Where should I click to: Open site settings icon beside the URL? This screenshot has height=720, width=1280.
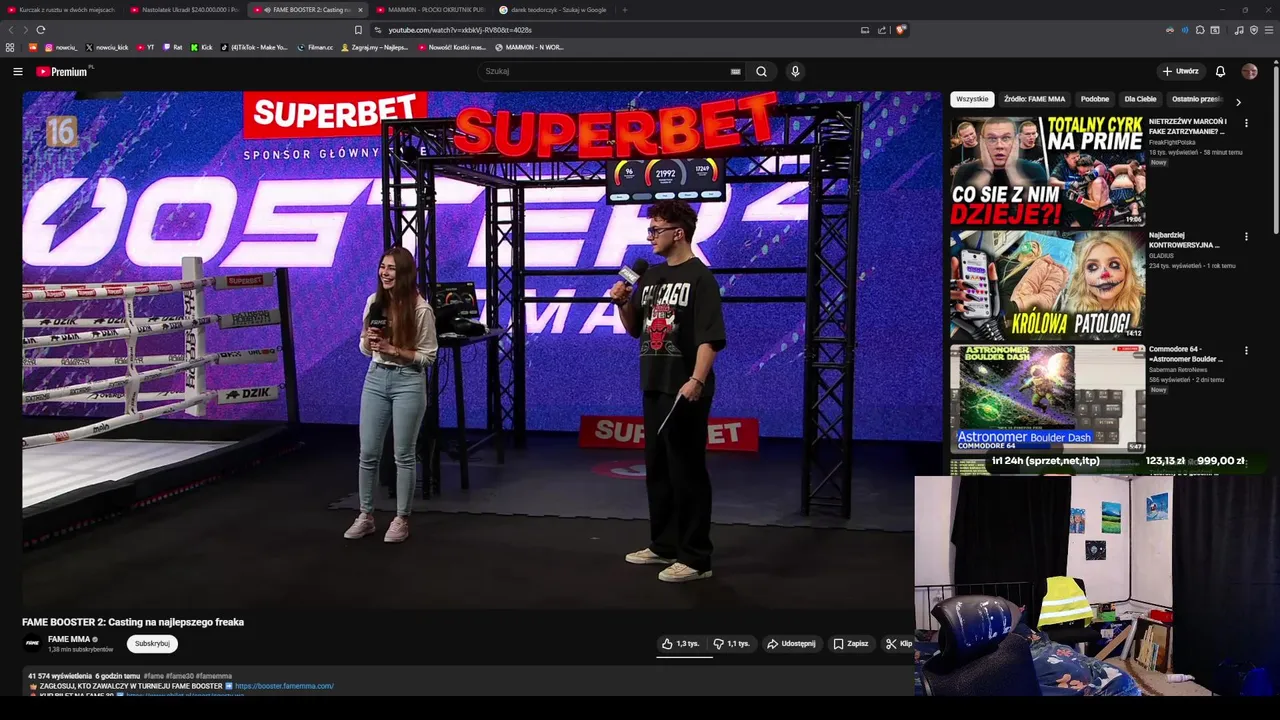(377, 30)
